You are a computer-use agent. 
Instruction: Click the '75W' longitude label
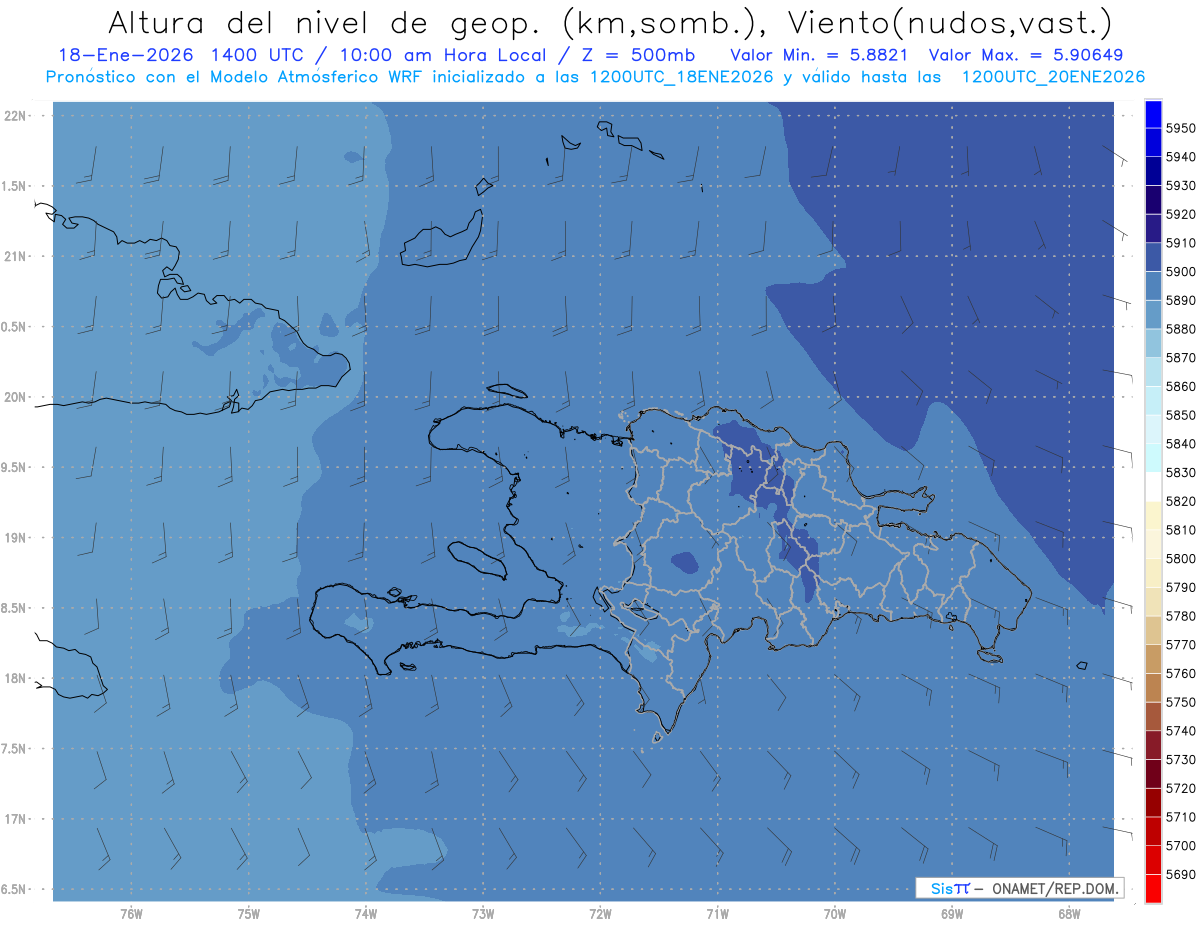249,914
